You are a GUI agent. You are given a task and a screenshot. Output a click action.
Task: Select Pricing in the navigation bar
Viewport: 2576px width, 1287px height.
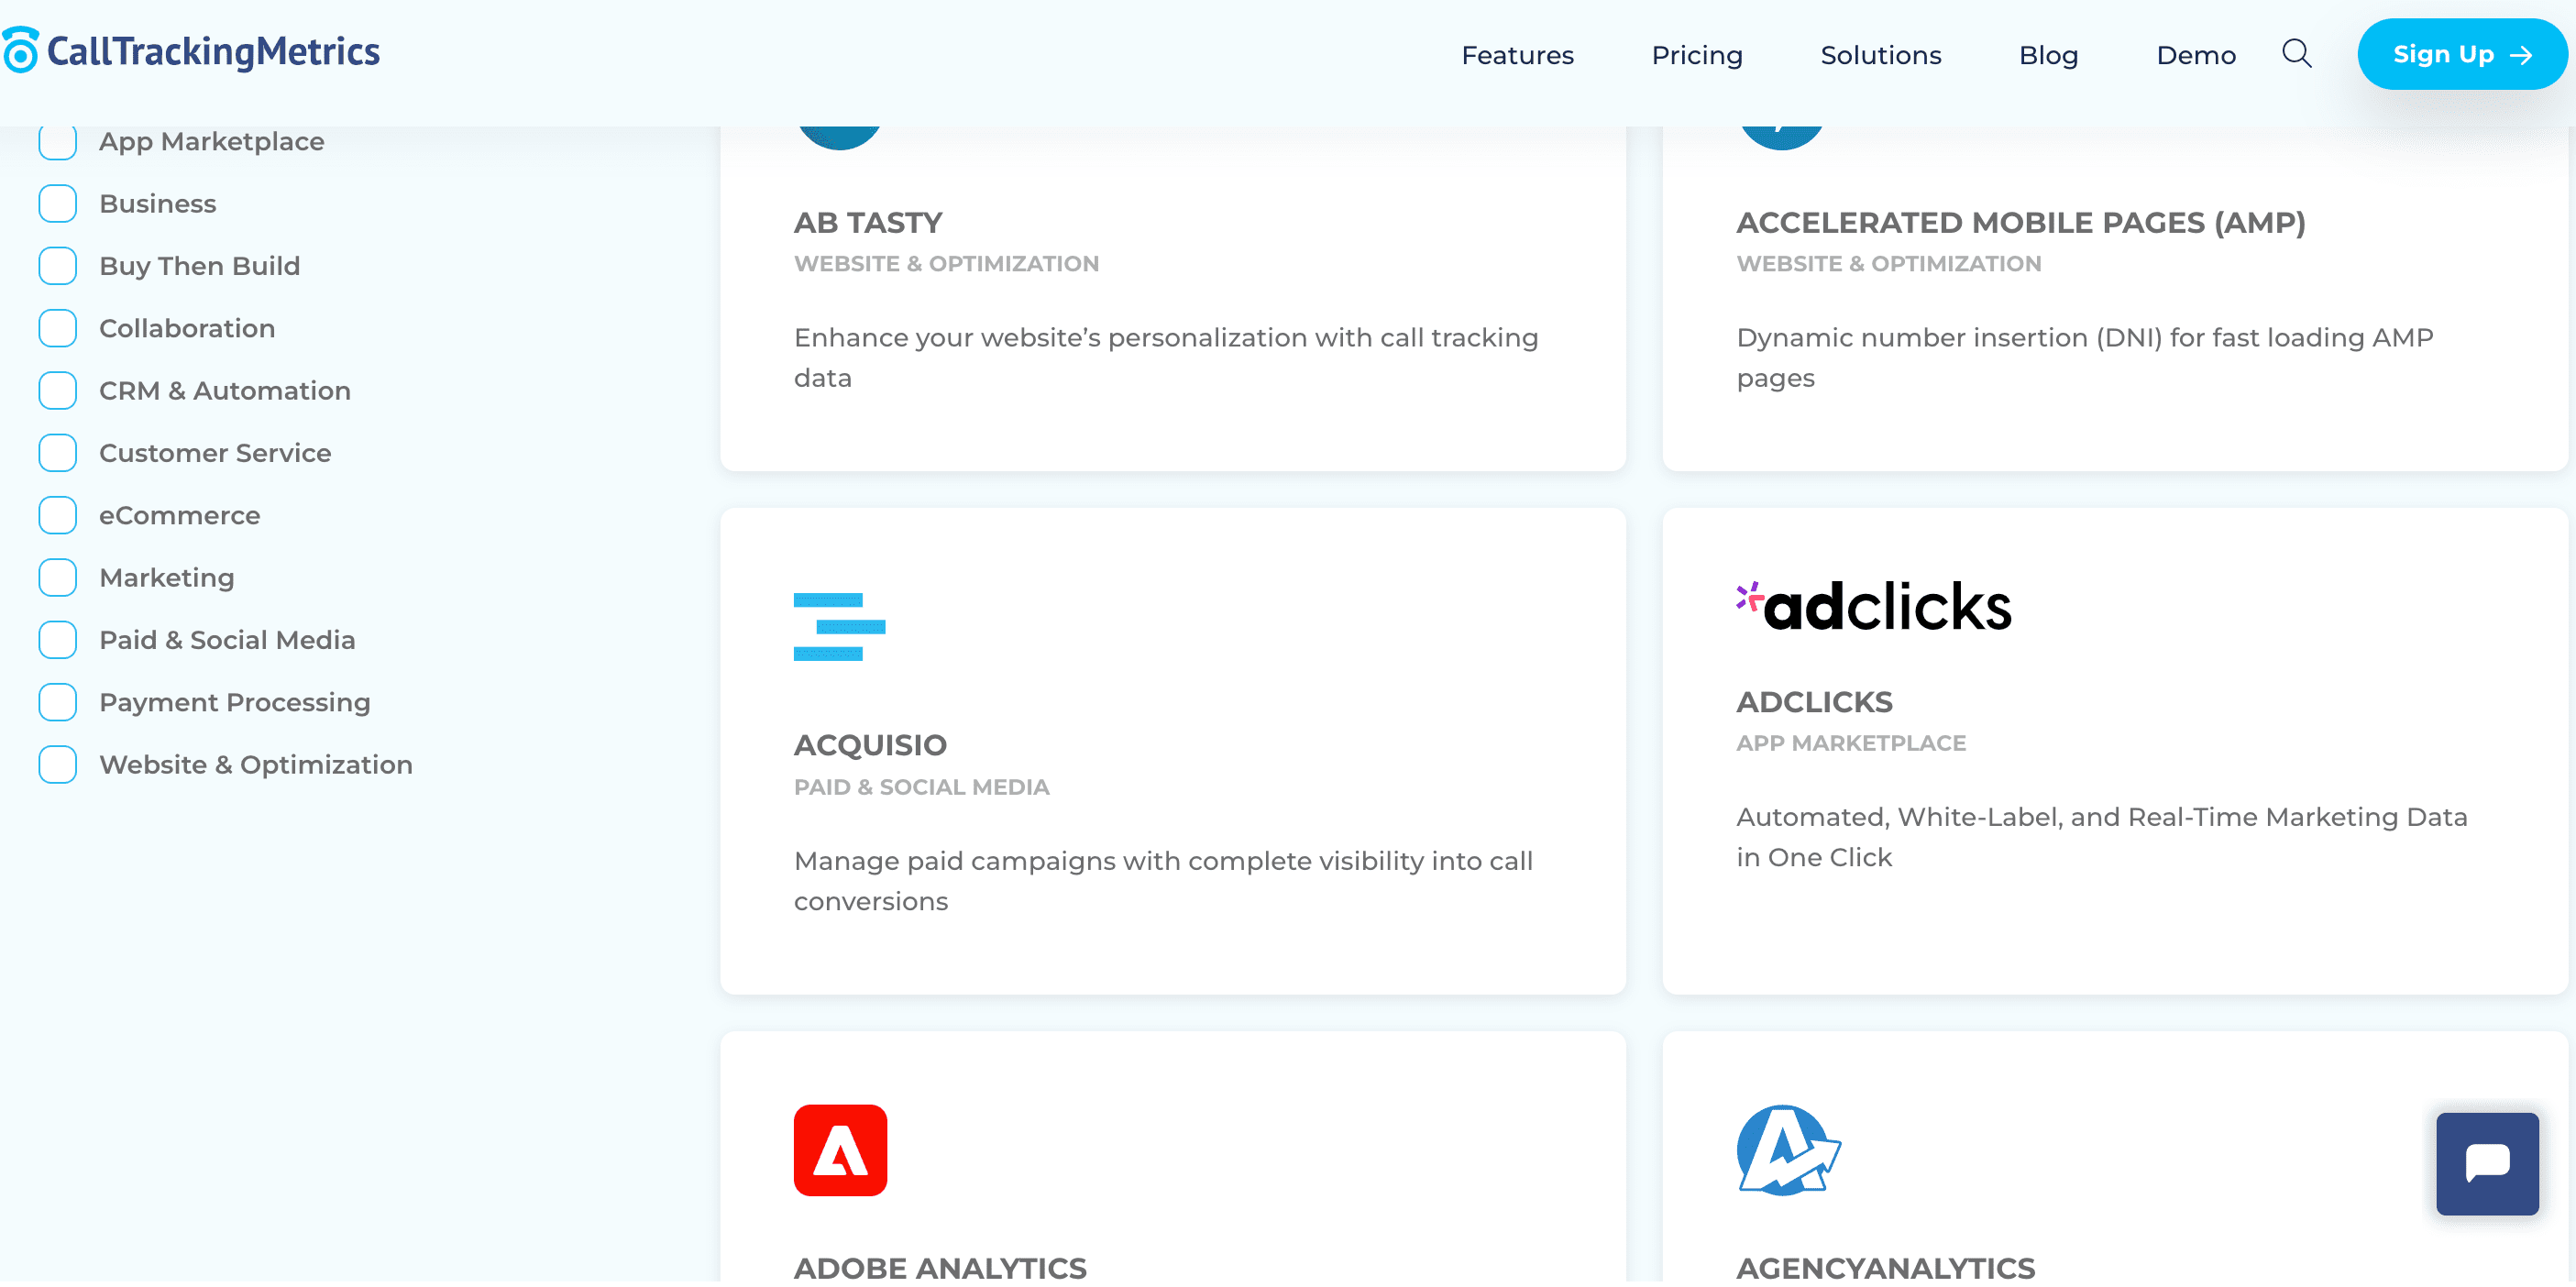coord(1696,55)
